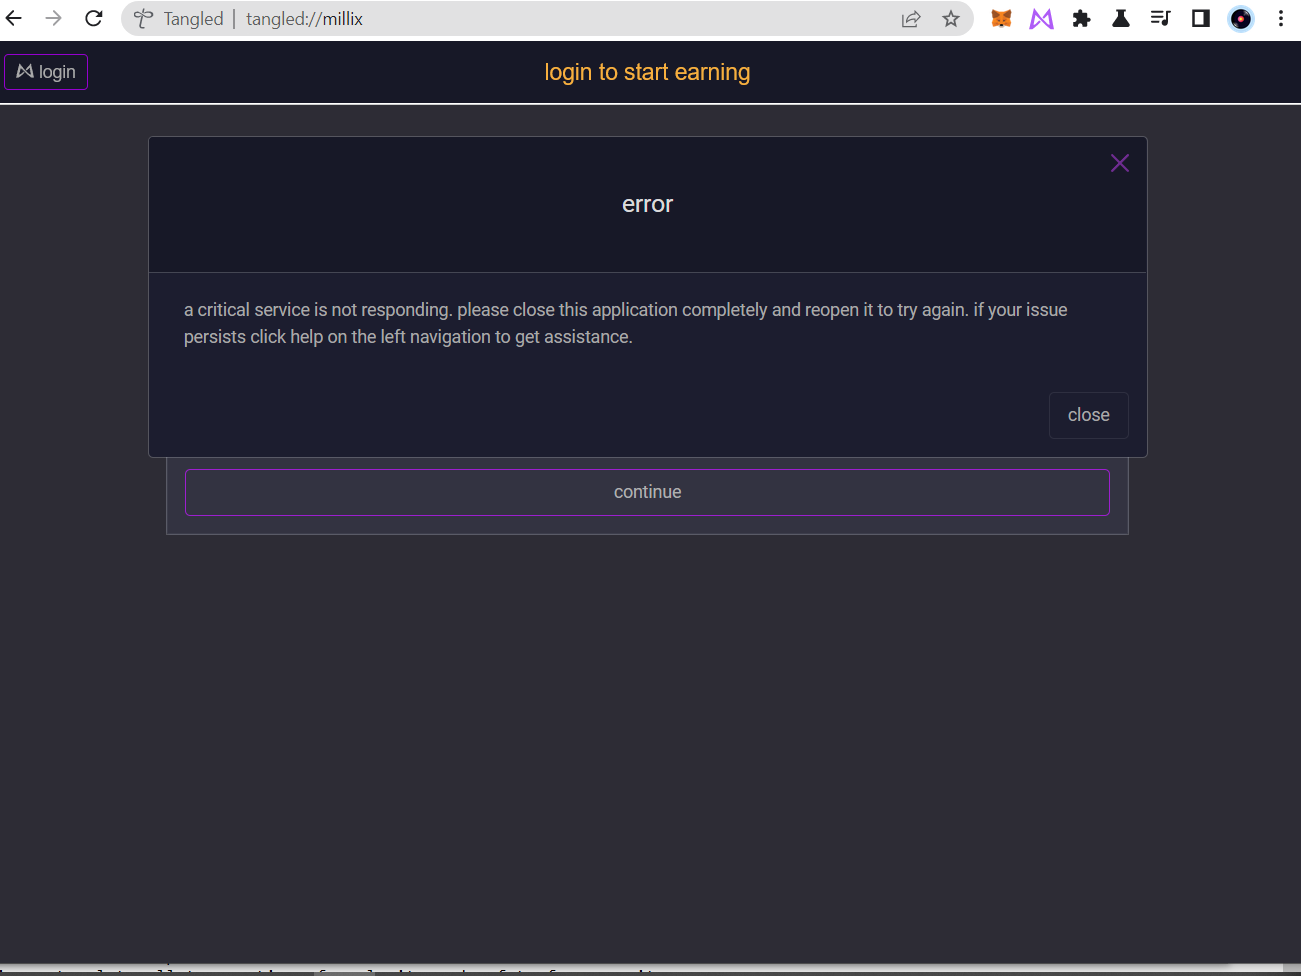Click the continue button
1301x976 pixels.
coord(647,492)
